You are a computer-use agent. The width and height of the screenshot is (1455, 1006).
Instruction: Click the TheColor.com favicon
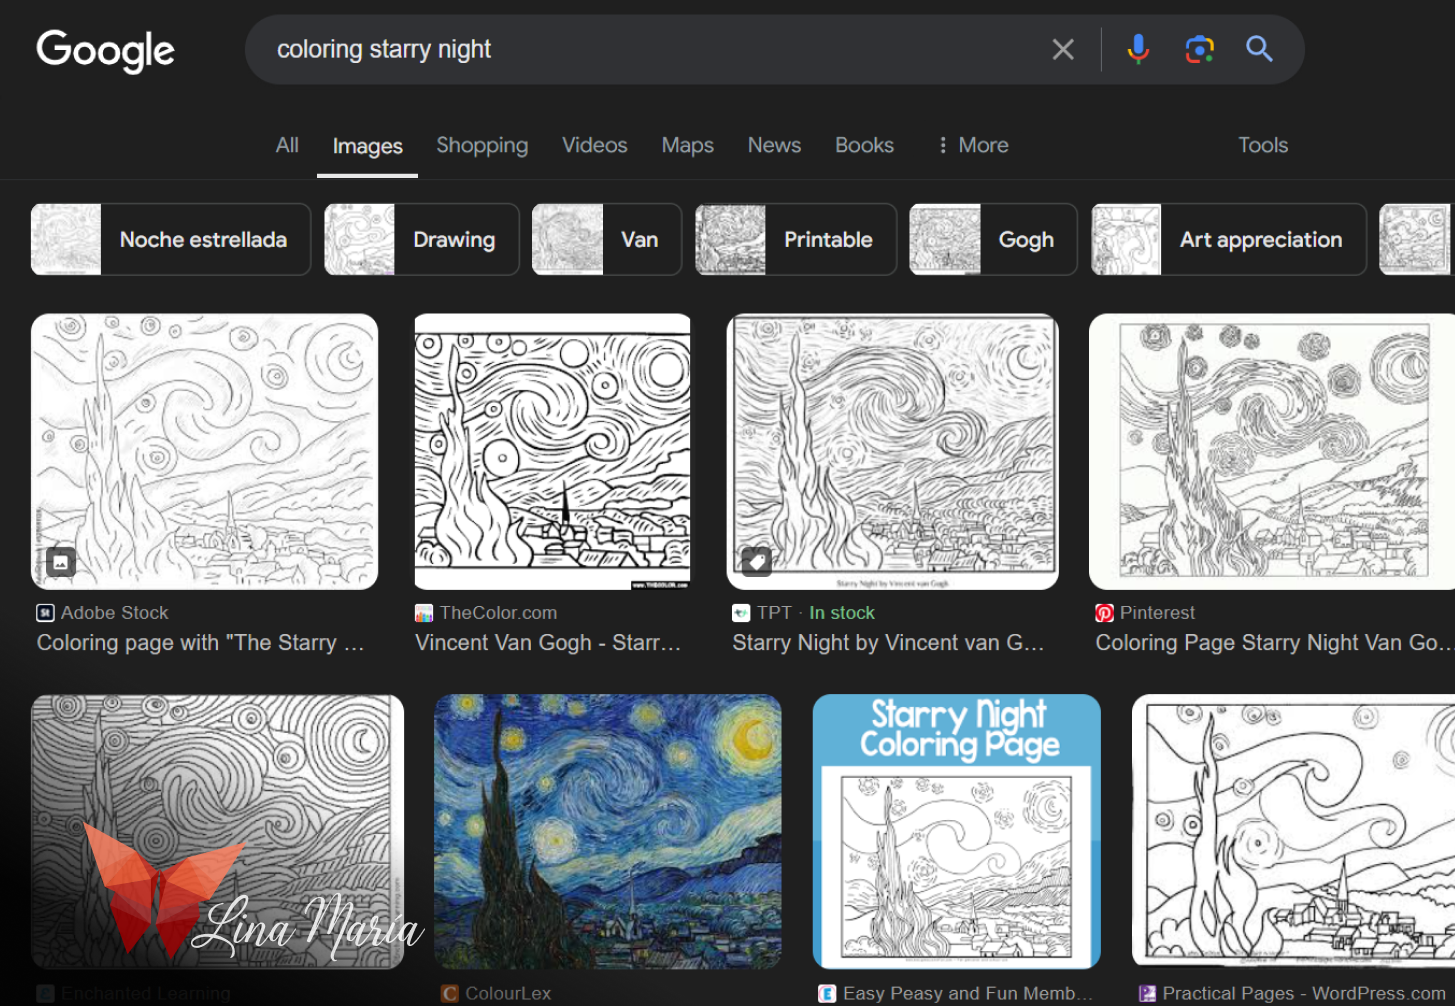424,613
